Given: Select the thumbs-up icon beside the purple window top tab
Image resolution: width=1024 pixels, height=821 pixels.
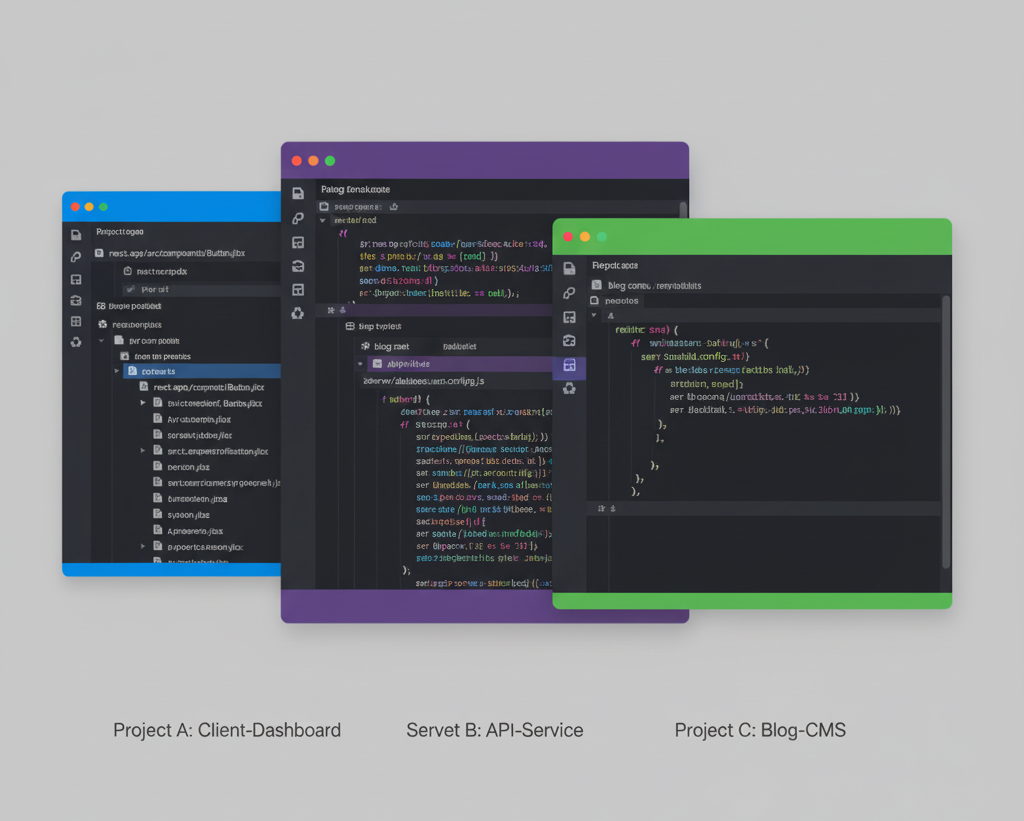Looking at the screenshot, I should (x=394, y=206).
